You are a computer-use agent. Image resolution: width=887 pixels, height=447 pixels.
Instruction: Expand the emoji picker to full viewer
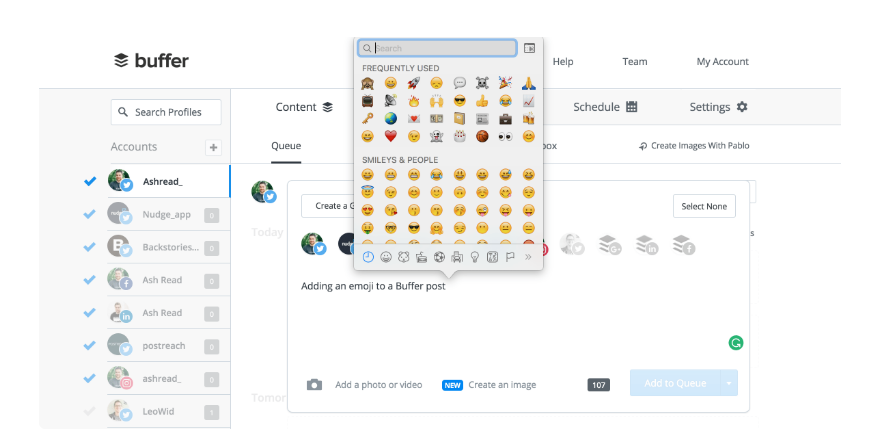(529, 49)
